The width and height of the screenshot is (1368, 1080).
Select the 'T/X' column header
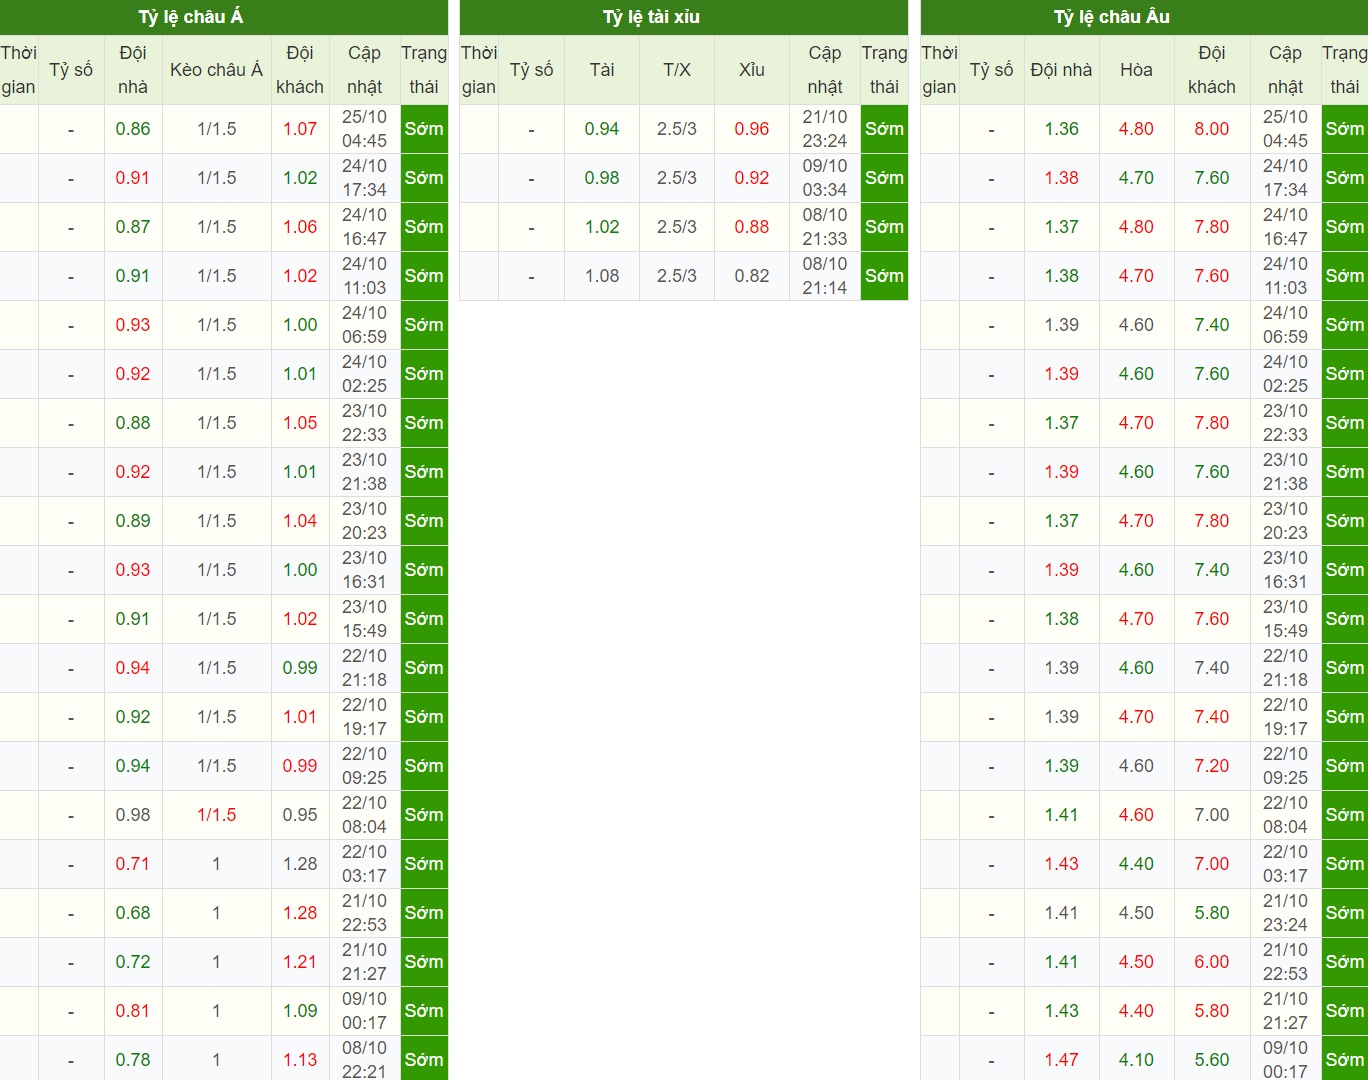(677, 70)
